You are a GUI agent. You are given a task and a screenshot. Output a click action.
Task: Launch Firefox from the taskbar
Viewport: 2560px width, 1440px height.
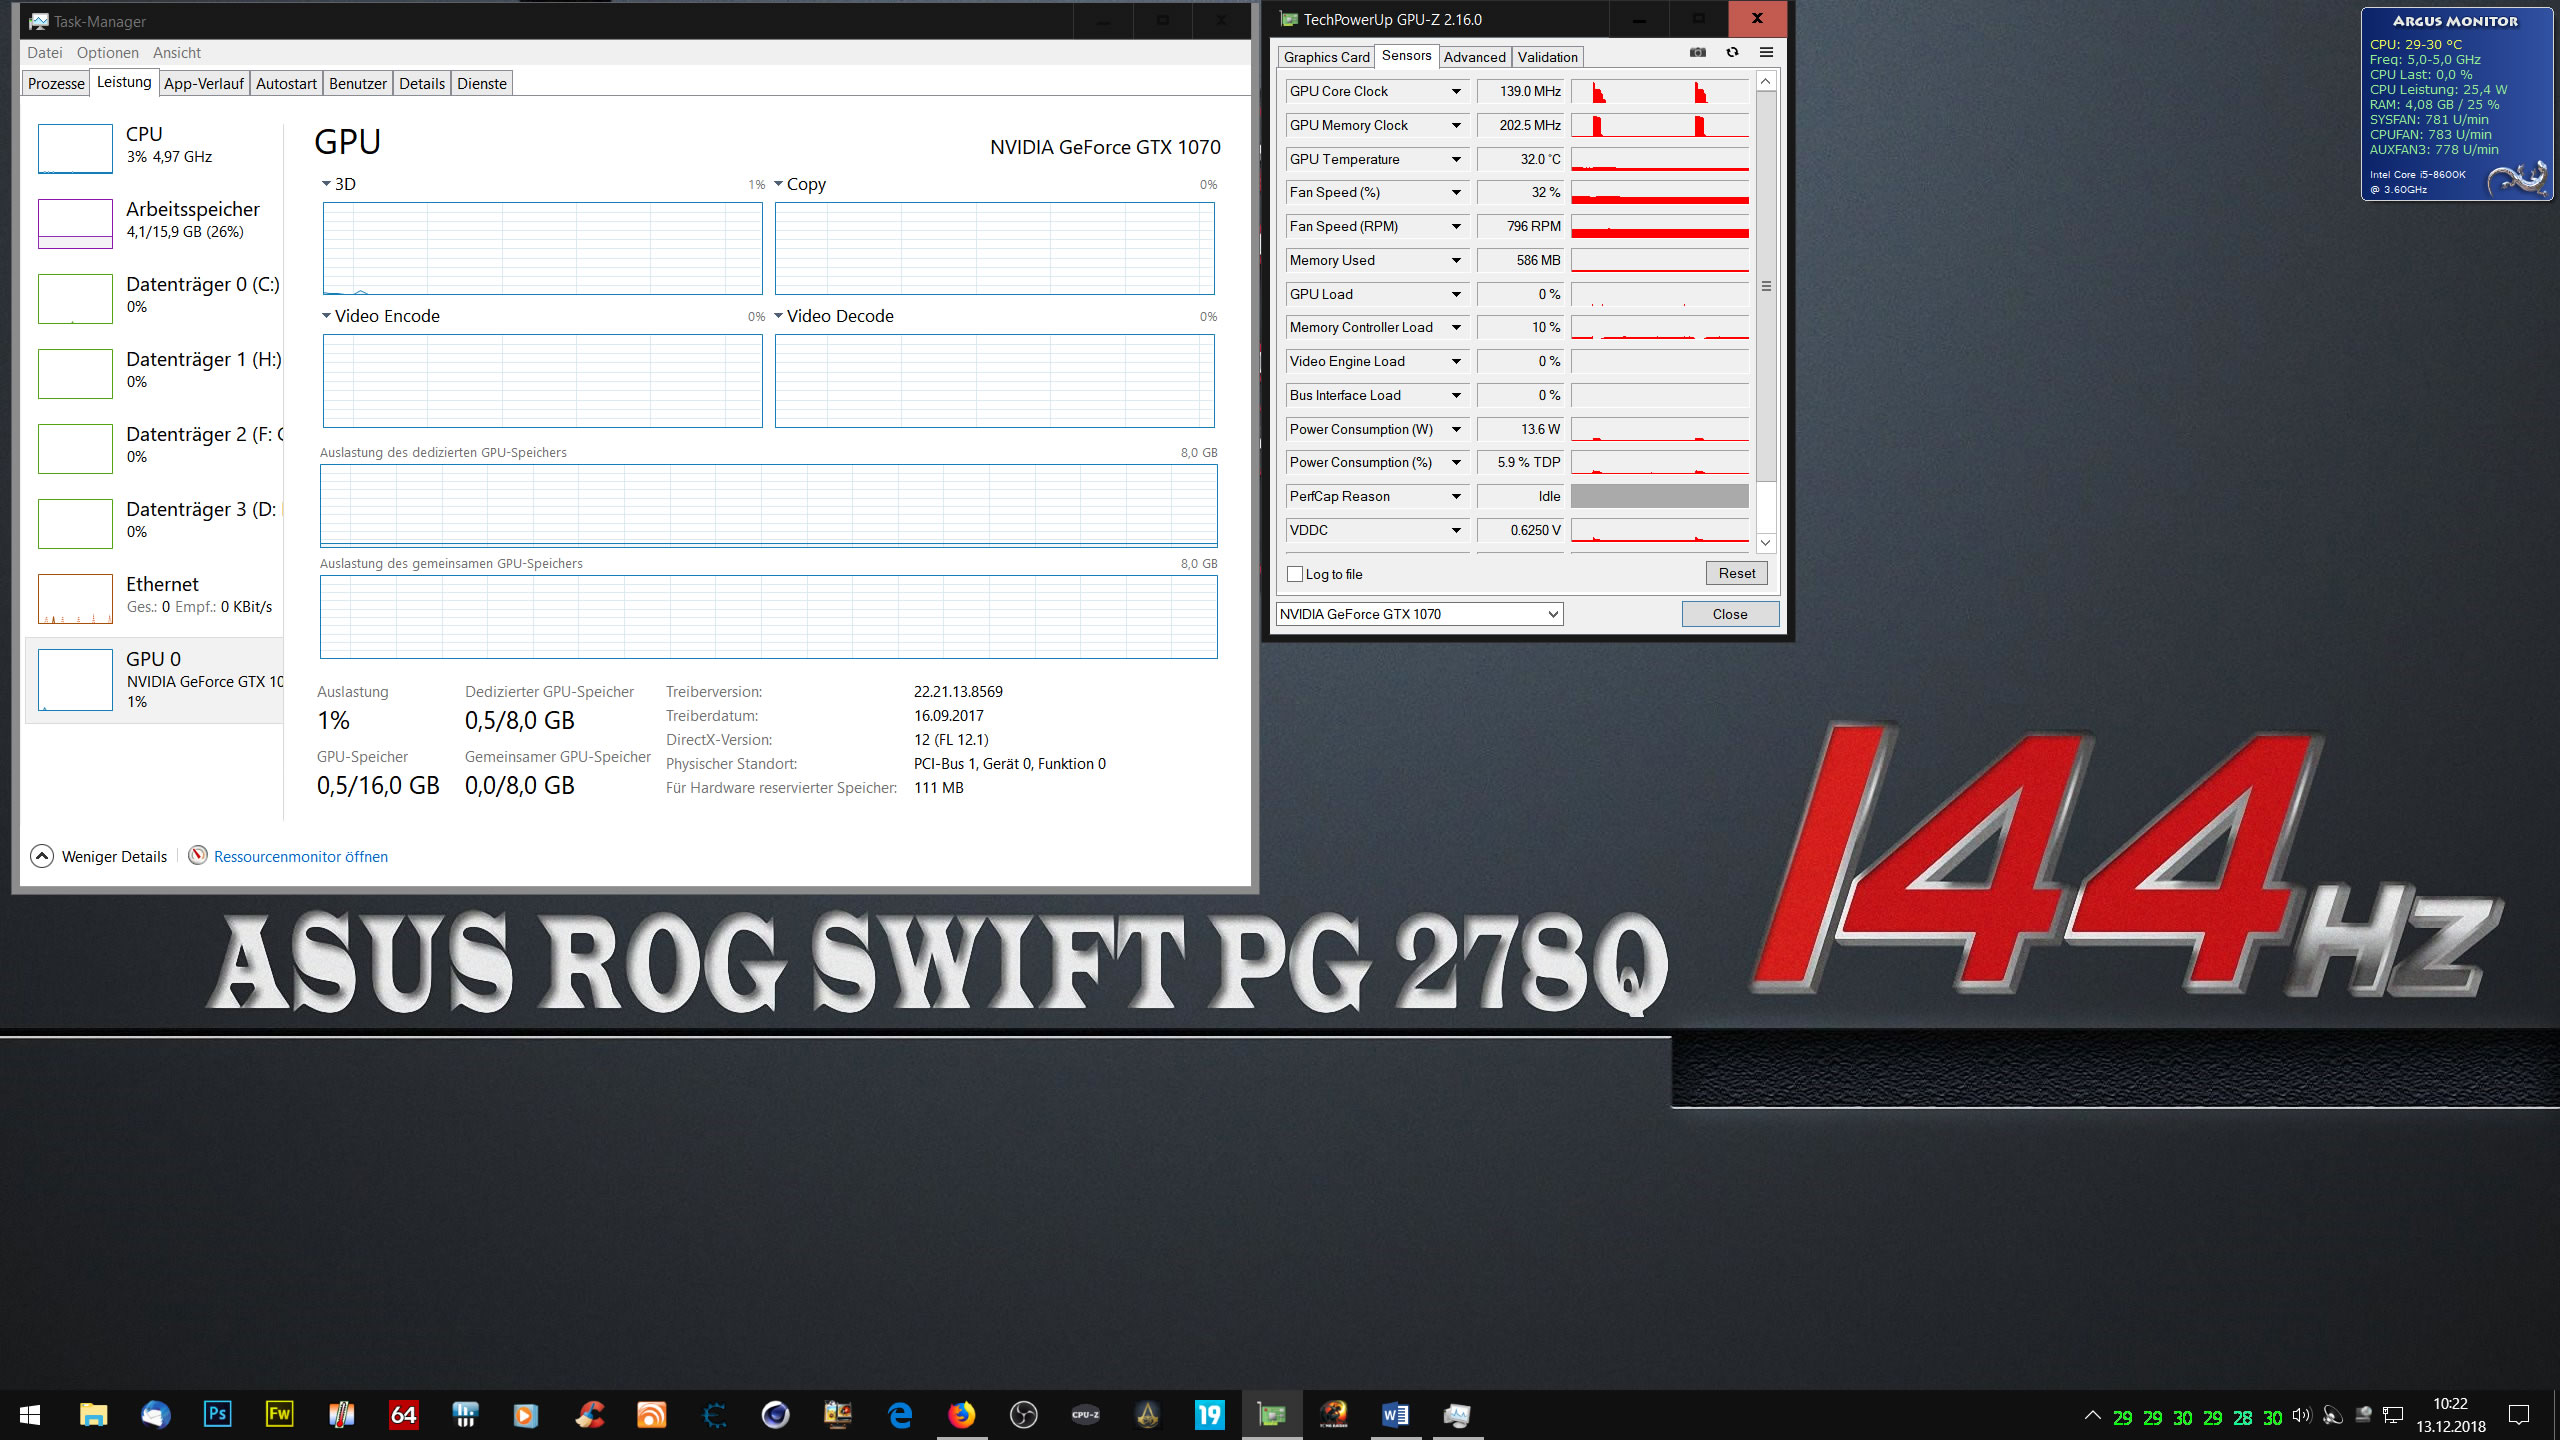(x=961, y=1414)
